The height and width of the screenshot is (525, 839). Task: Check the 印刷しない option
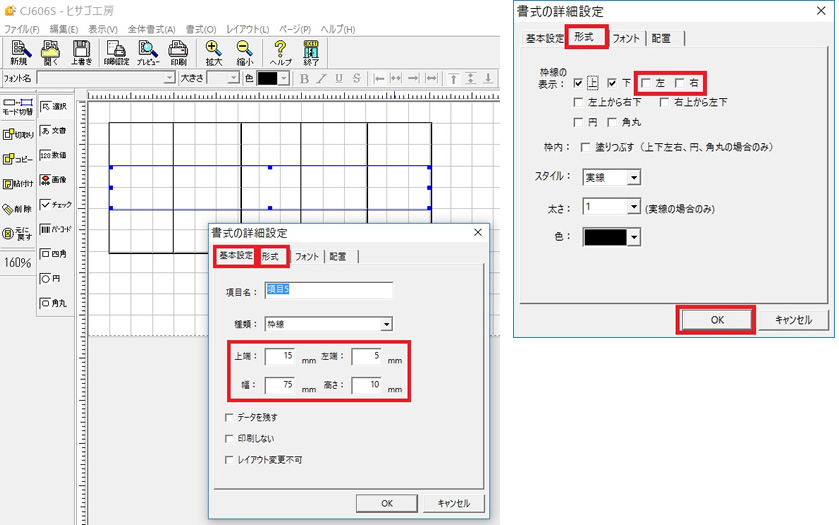[231, 438]
